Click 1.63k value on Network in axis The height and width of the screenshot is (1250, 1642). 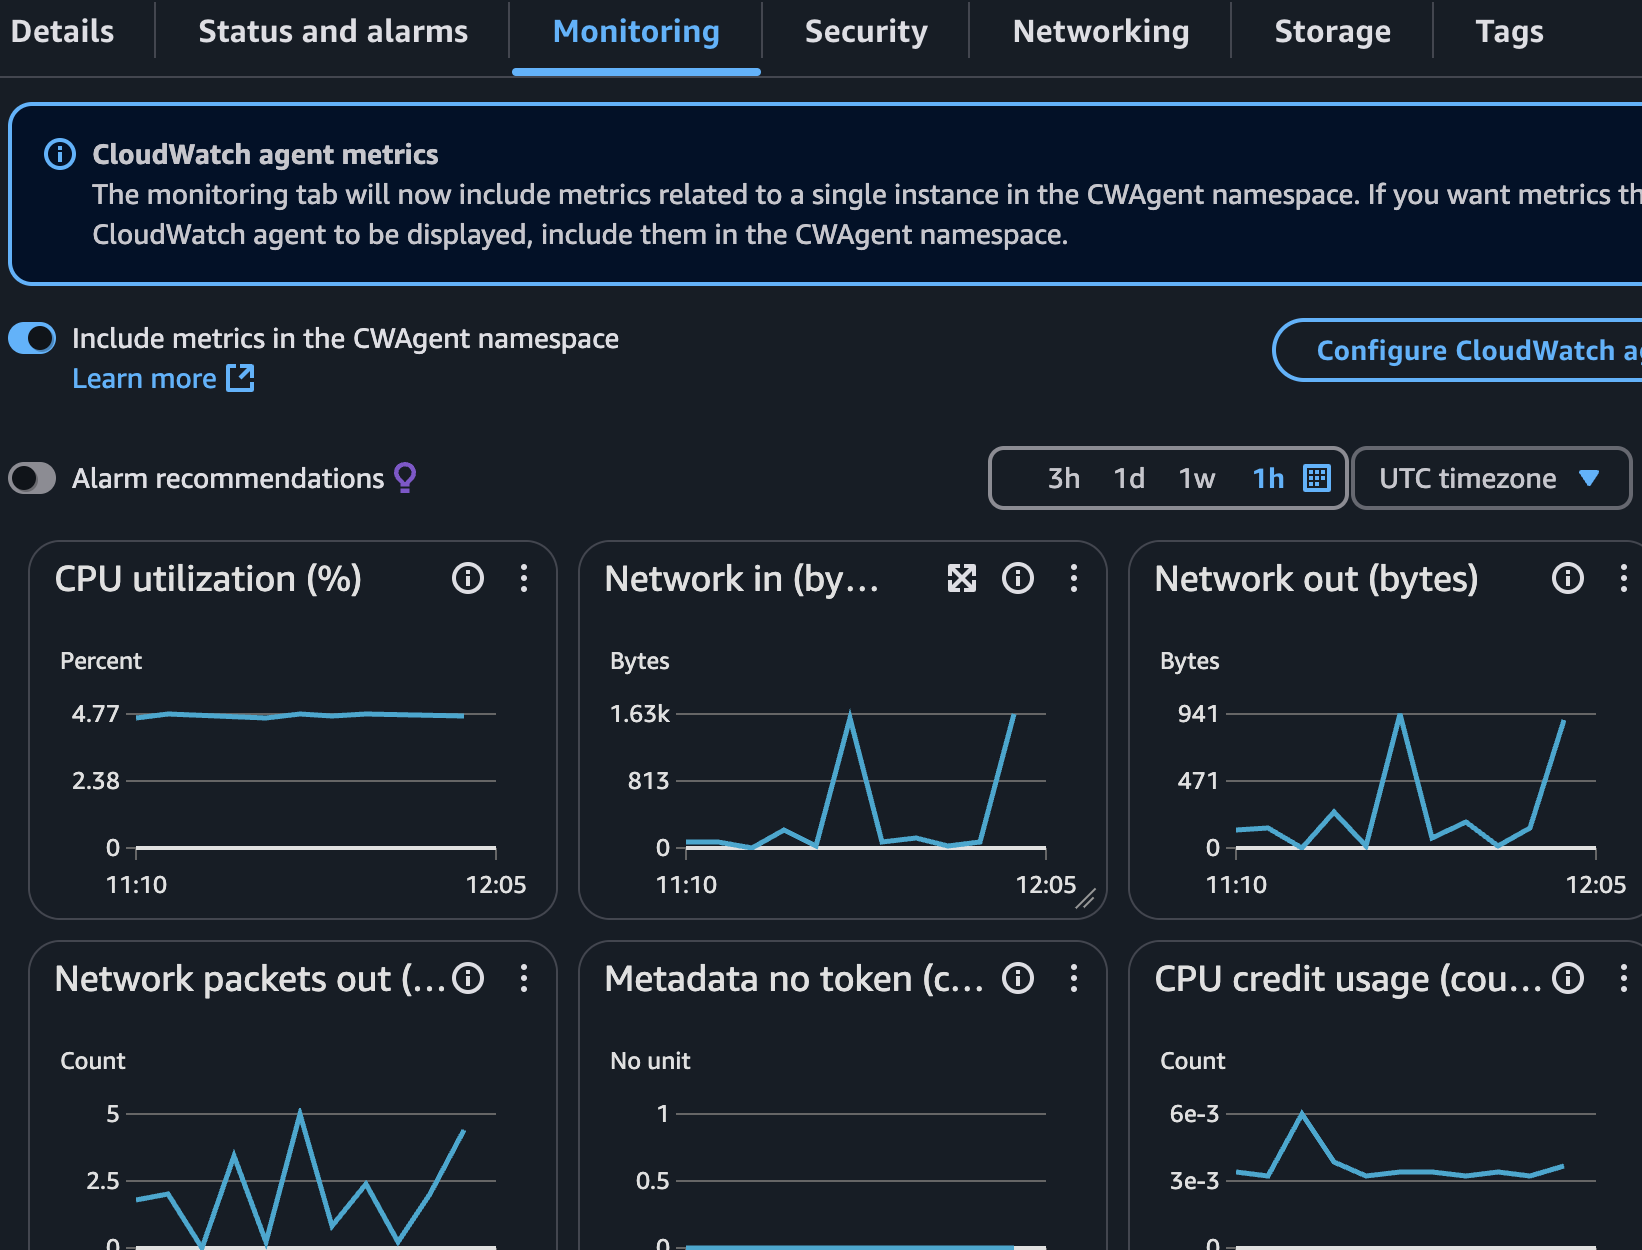point(640,714)
